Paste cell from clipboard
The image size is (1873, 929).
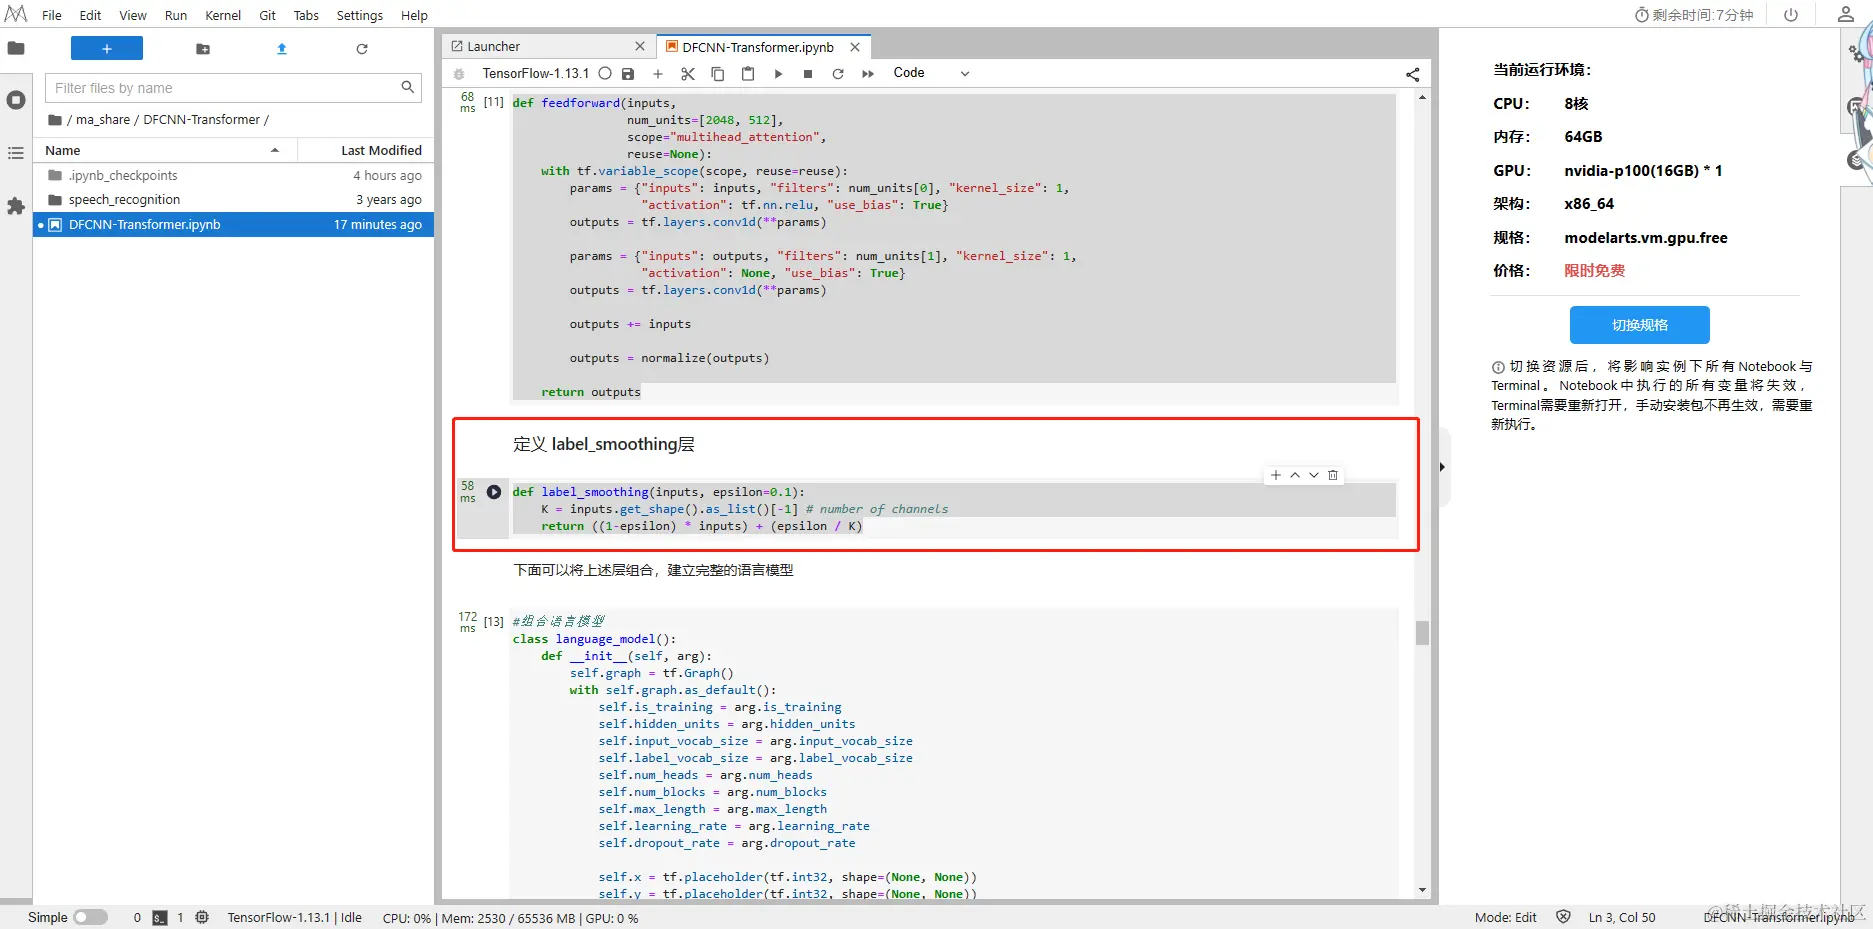point(748,74)
